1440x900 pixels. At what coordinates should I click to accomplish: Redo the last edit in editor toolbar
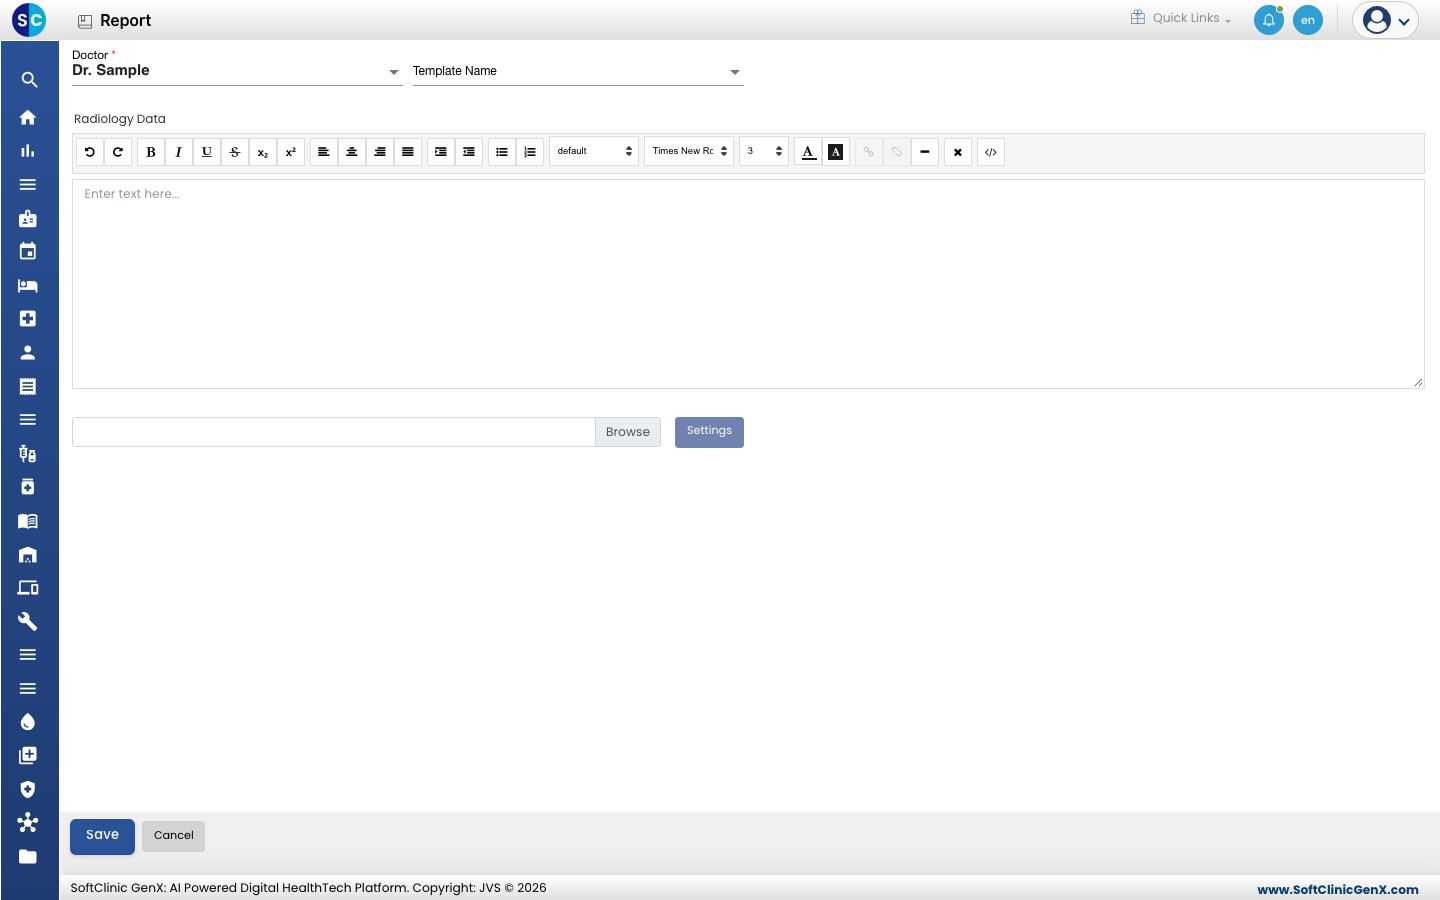pyautogui.click(x=118, y=152)
